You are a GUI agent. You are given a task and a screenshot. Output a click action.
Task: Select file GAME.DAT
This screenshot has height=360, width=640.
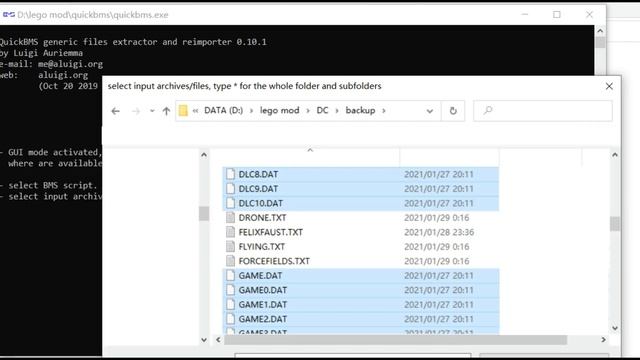point(360,276)
